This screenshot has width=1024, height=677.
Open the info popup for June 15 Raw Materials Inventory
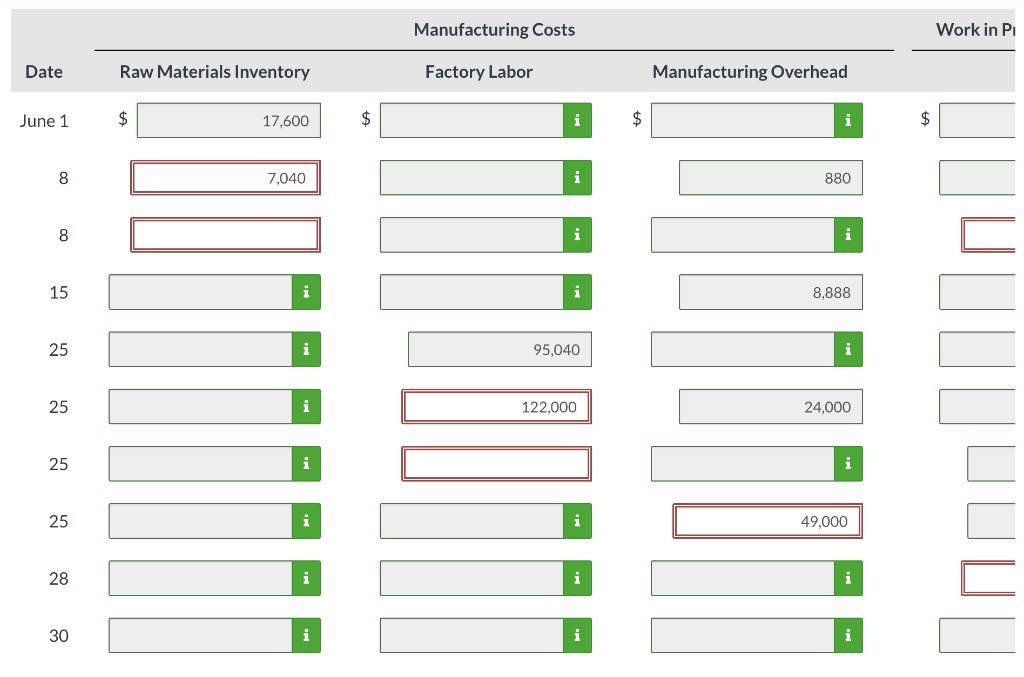tap(307, 292)
